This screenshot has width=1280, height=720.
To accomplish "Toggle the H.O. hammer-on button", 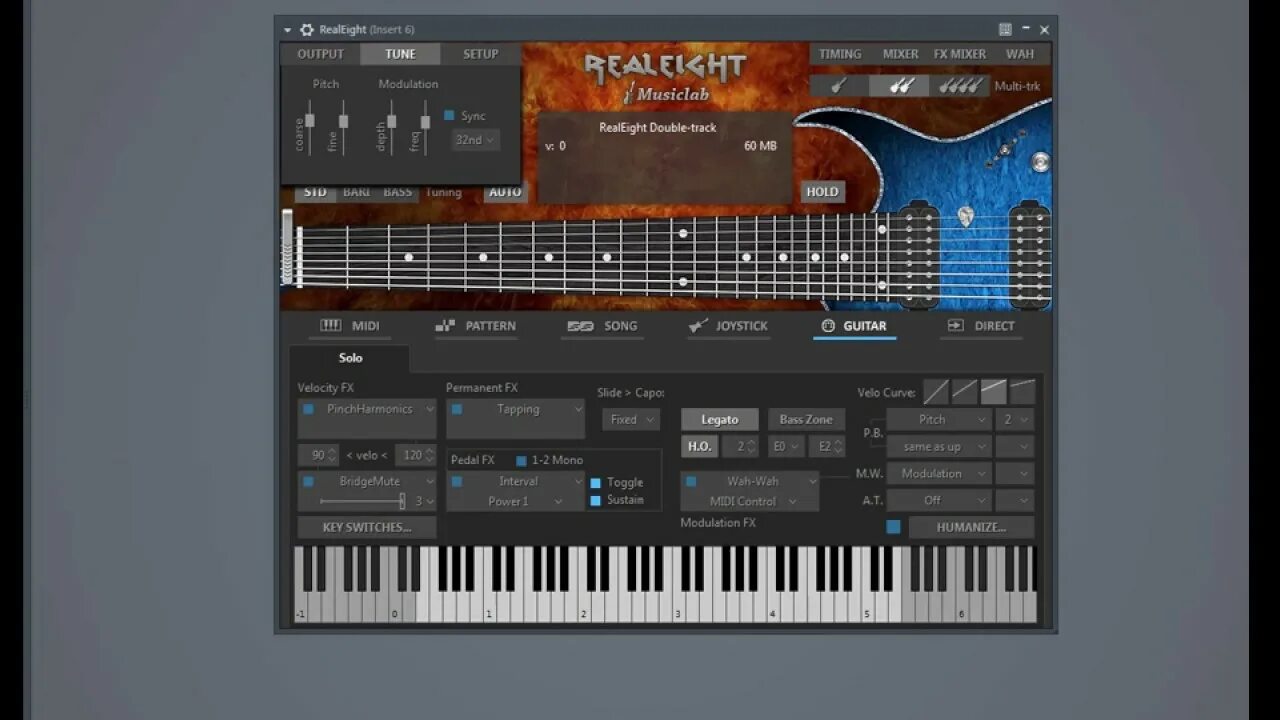I will [699, 447].
